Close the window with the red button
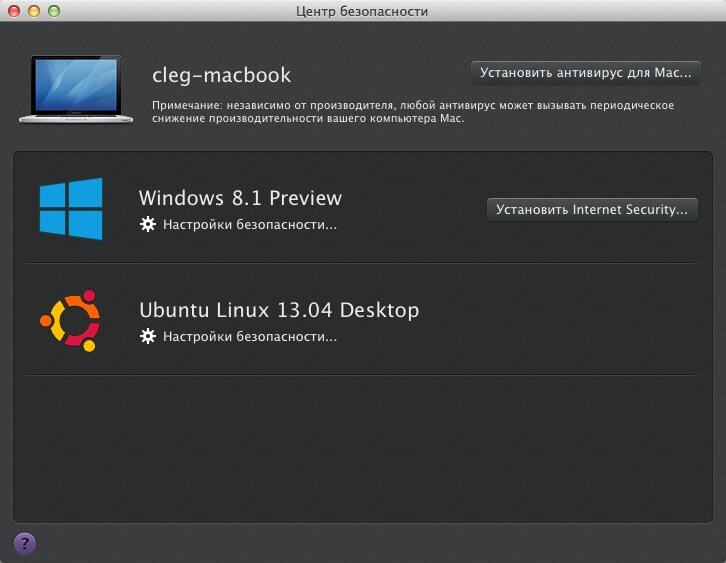The image size is (726, 563). tap(14, 11)
